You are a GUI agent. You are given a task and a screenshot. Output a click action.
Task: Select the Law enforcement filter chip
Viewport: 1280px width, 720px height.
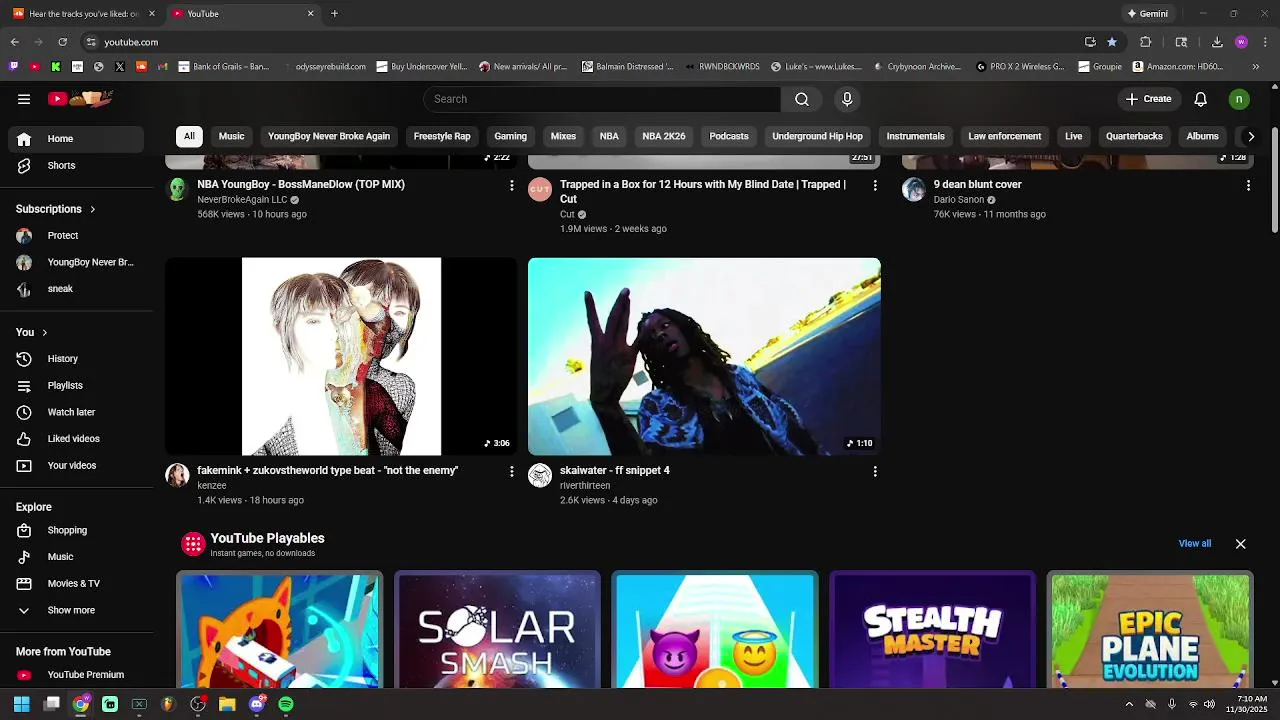pos(1005,137)
